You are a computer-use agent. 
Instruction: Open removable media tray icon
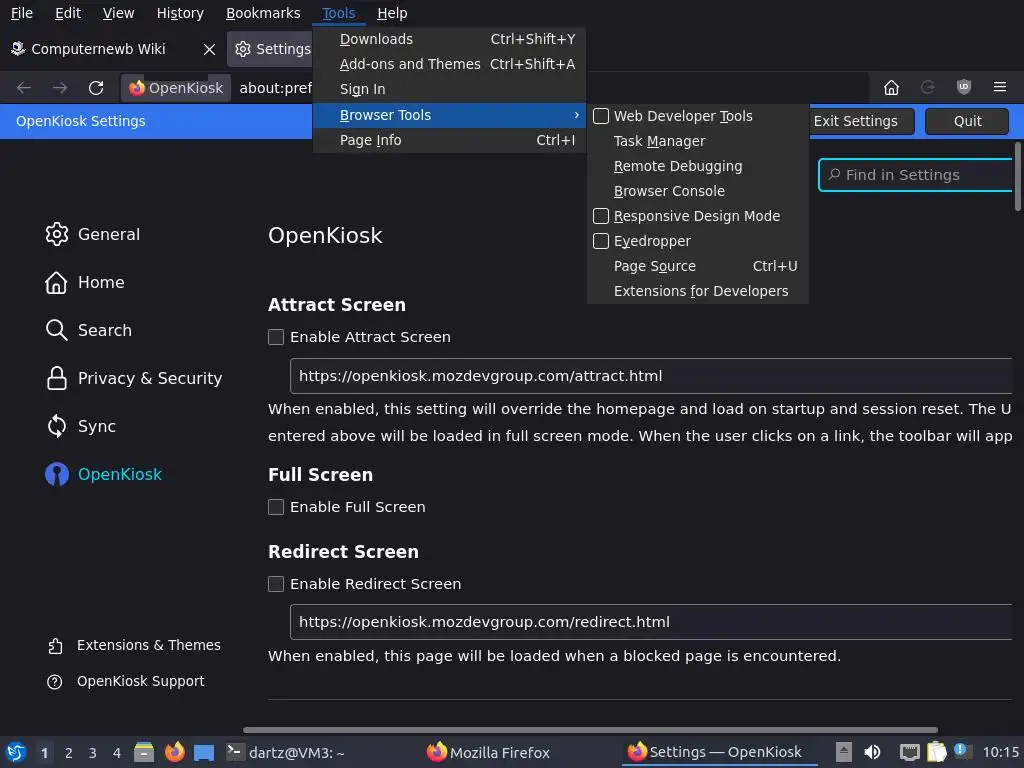(844, 752)
